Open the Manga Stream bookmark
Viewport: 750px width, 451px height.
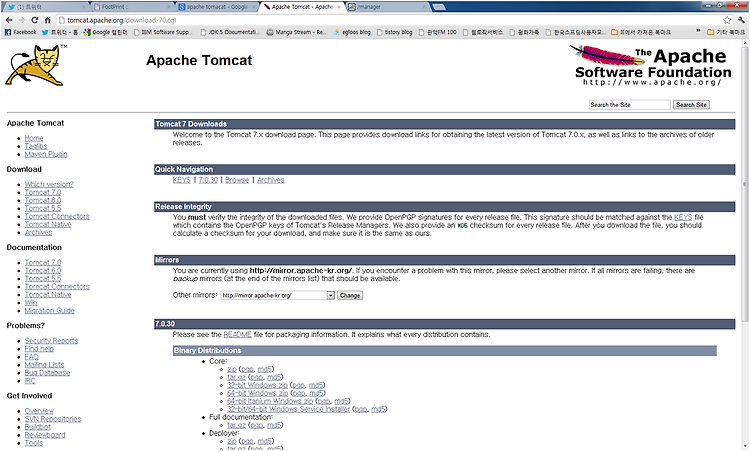tap(297, 32)
